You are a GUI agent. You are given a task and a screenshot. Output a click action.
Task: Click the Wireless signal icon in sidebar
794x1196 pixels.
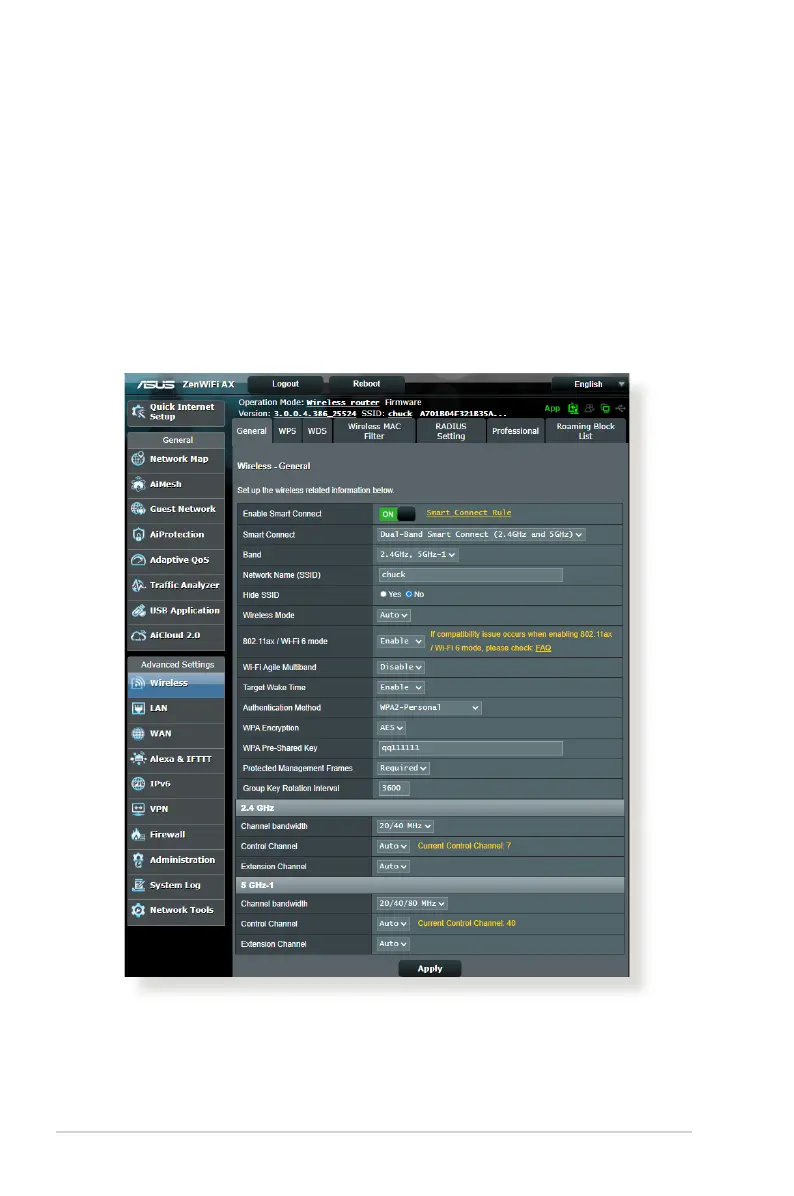pyautogui.click(x=138, y=683)
